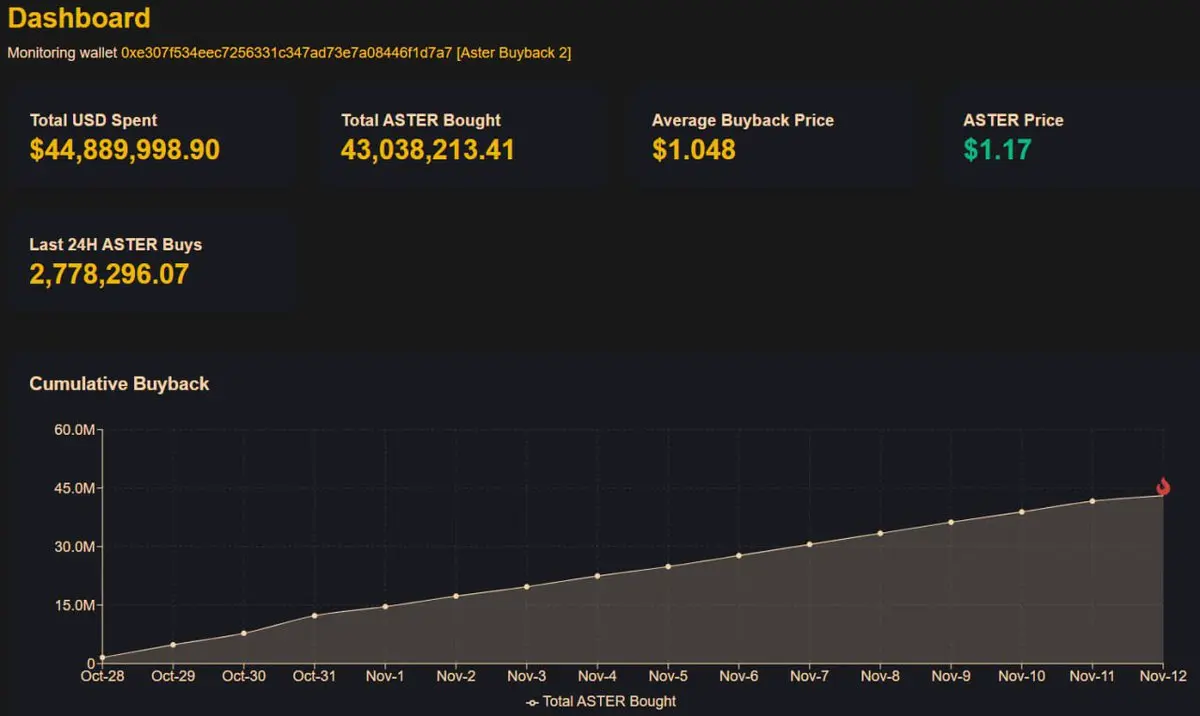The width and height of the screenshot is (1200, 716).
Task: Click the Oct-31 data point on chart
Action: click(315, 615)
